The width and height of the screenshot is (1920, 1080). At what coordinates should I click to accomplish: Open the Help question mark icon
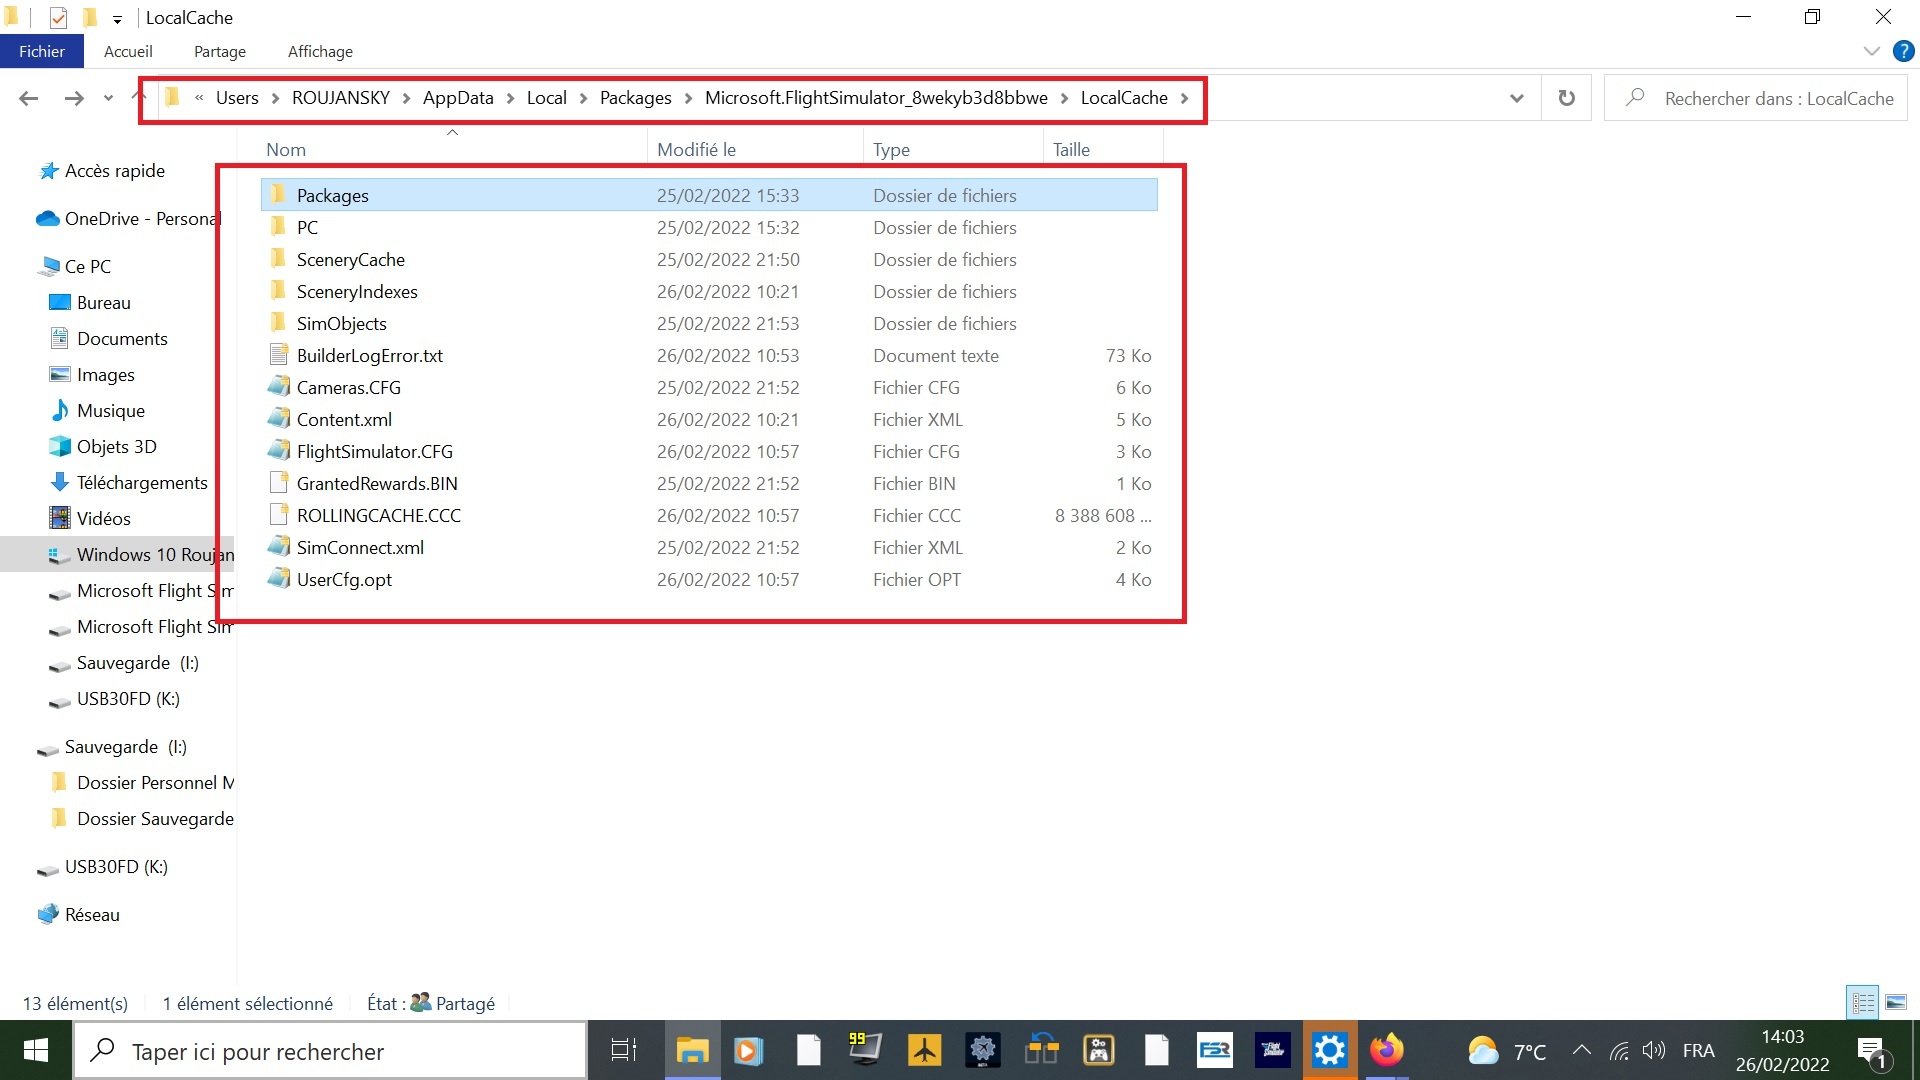1903,51
